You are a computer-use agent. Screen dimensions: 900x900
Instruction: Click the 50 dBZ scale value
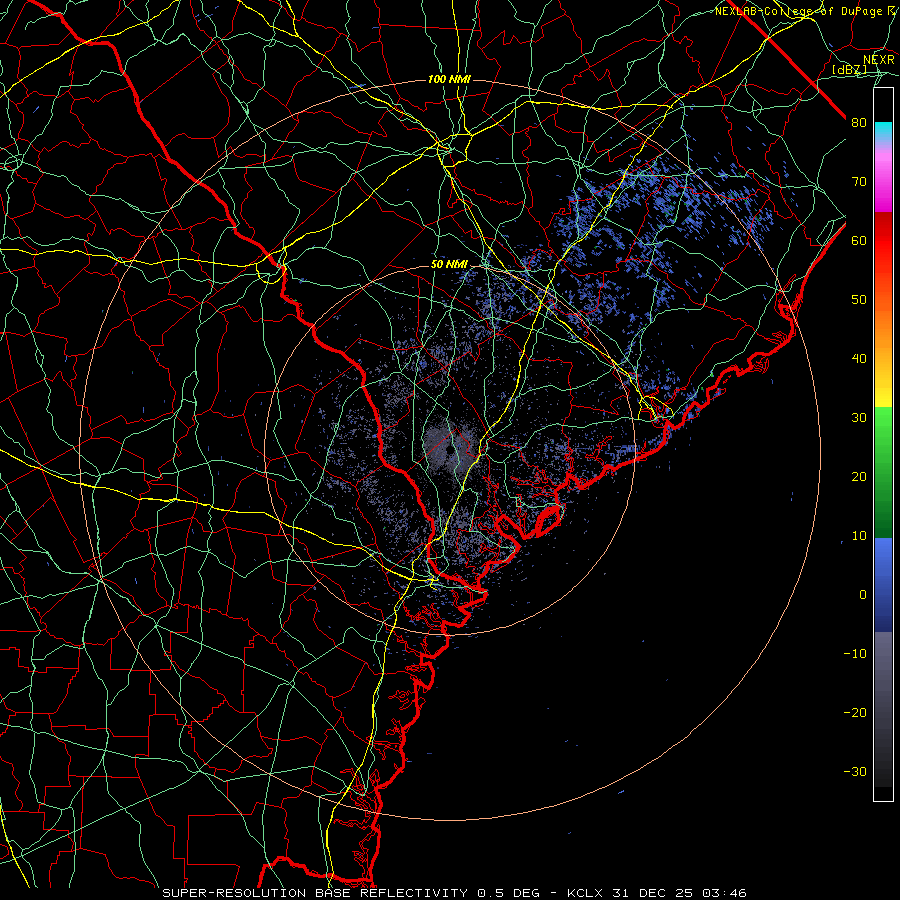coord(859,300)
